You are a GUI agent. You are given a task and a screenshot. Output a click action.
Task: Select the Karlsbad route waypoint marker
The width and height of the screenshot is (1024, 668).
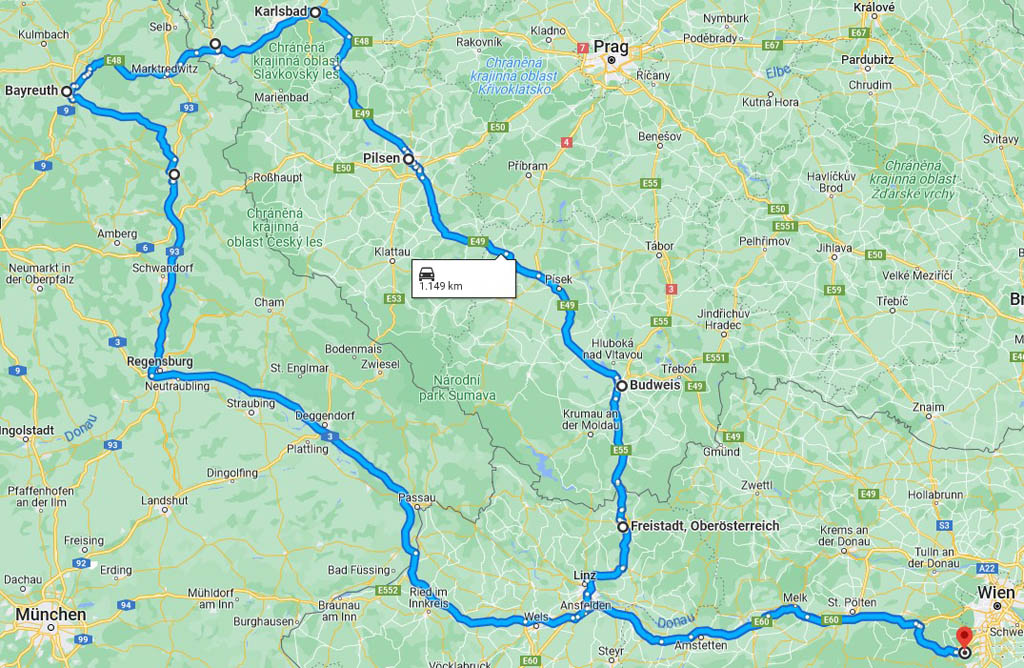pyautogui.click(x=315, y=12)
